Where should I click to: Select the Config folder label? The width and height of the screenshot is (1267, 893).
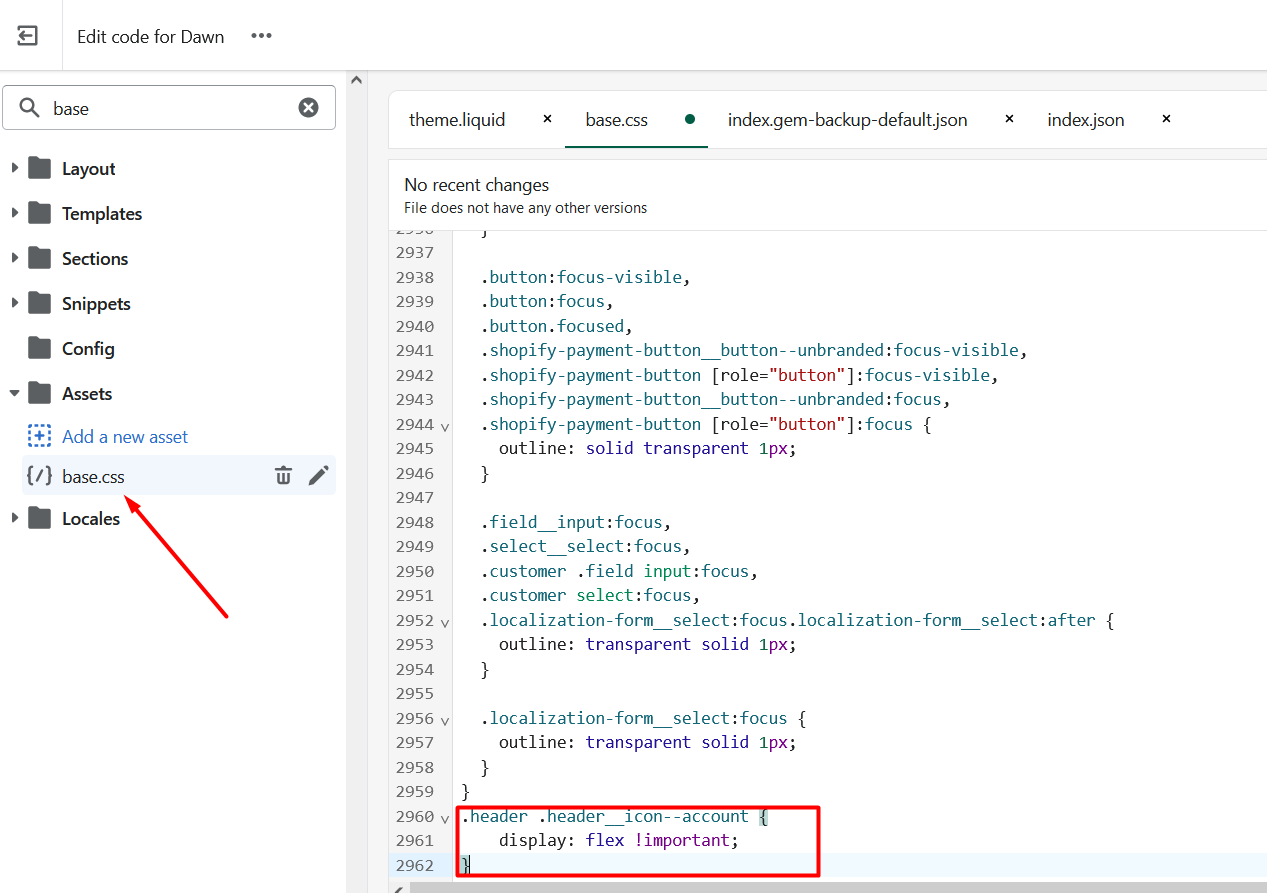[x=88, y=349]
